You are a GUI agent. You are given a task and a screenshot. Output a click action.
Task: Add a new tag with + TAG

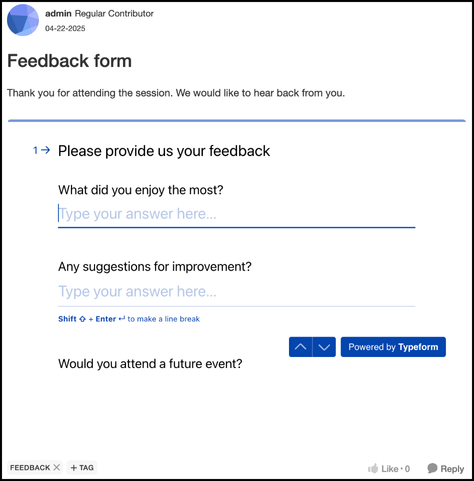click(82, 468)
